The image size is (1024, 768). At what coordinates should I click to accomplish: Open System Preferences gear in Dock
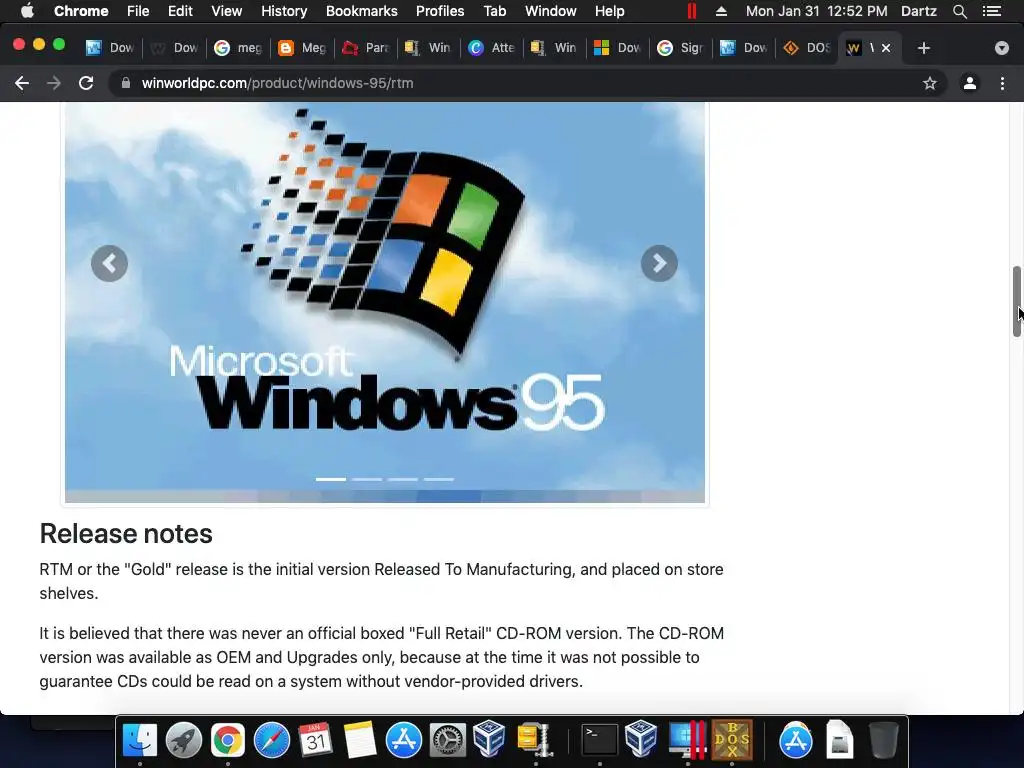point(447,740)
